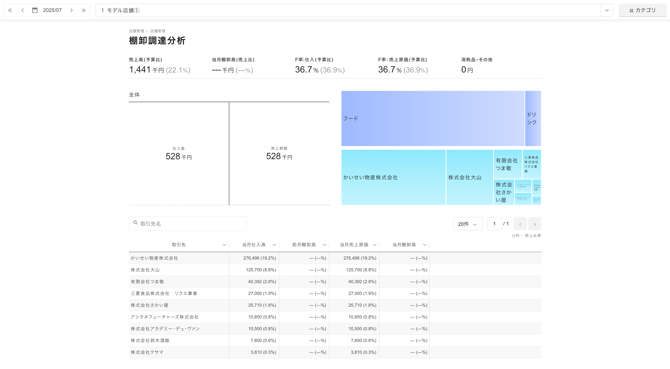This screenshot has width=670, height=369.
Task: Open the 当月仕入高 column sort chevron
Action: point(274,245)
